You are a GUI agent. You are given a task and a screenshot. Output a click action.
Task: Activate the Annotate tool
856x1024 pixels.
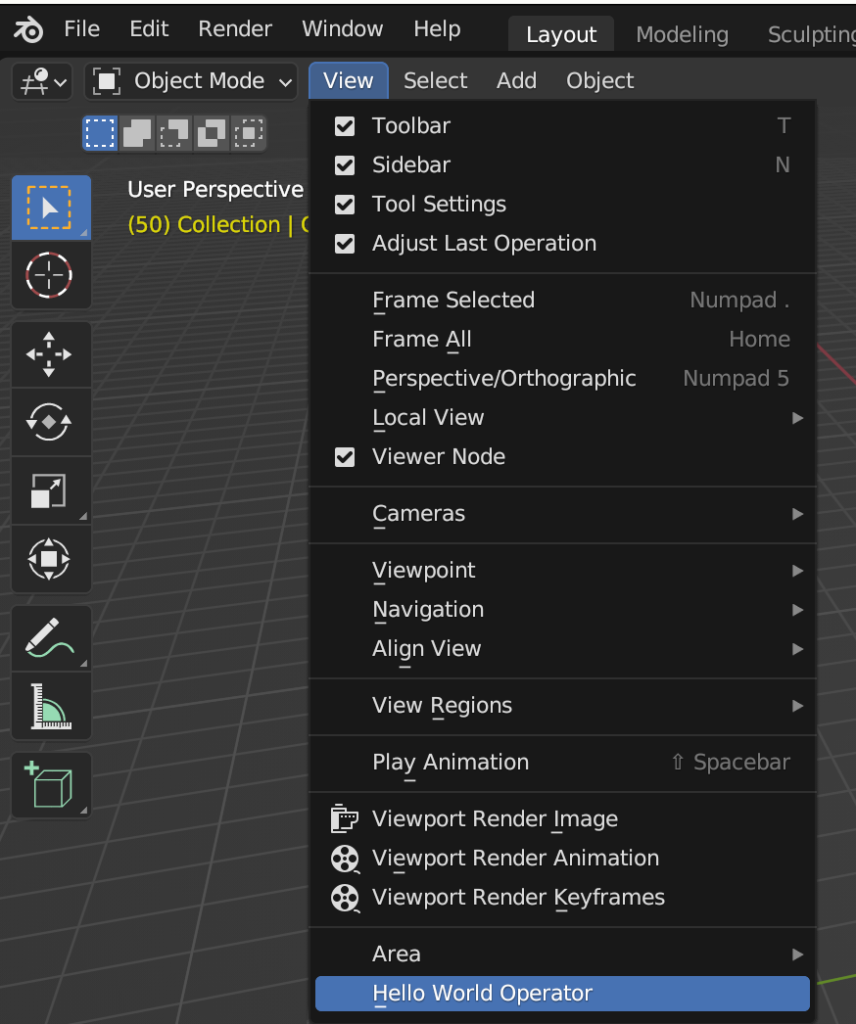click(50, 638)
